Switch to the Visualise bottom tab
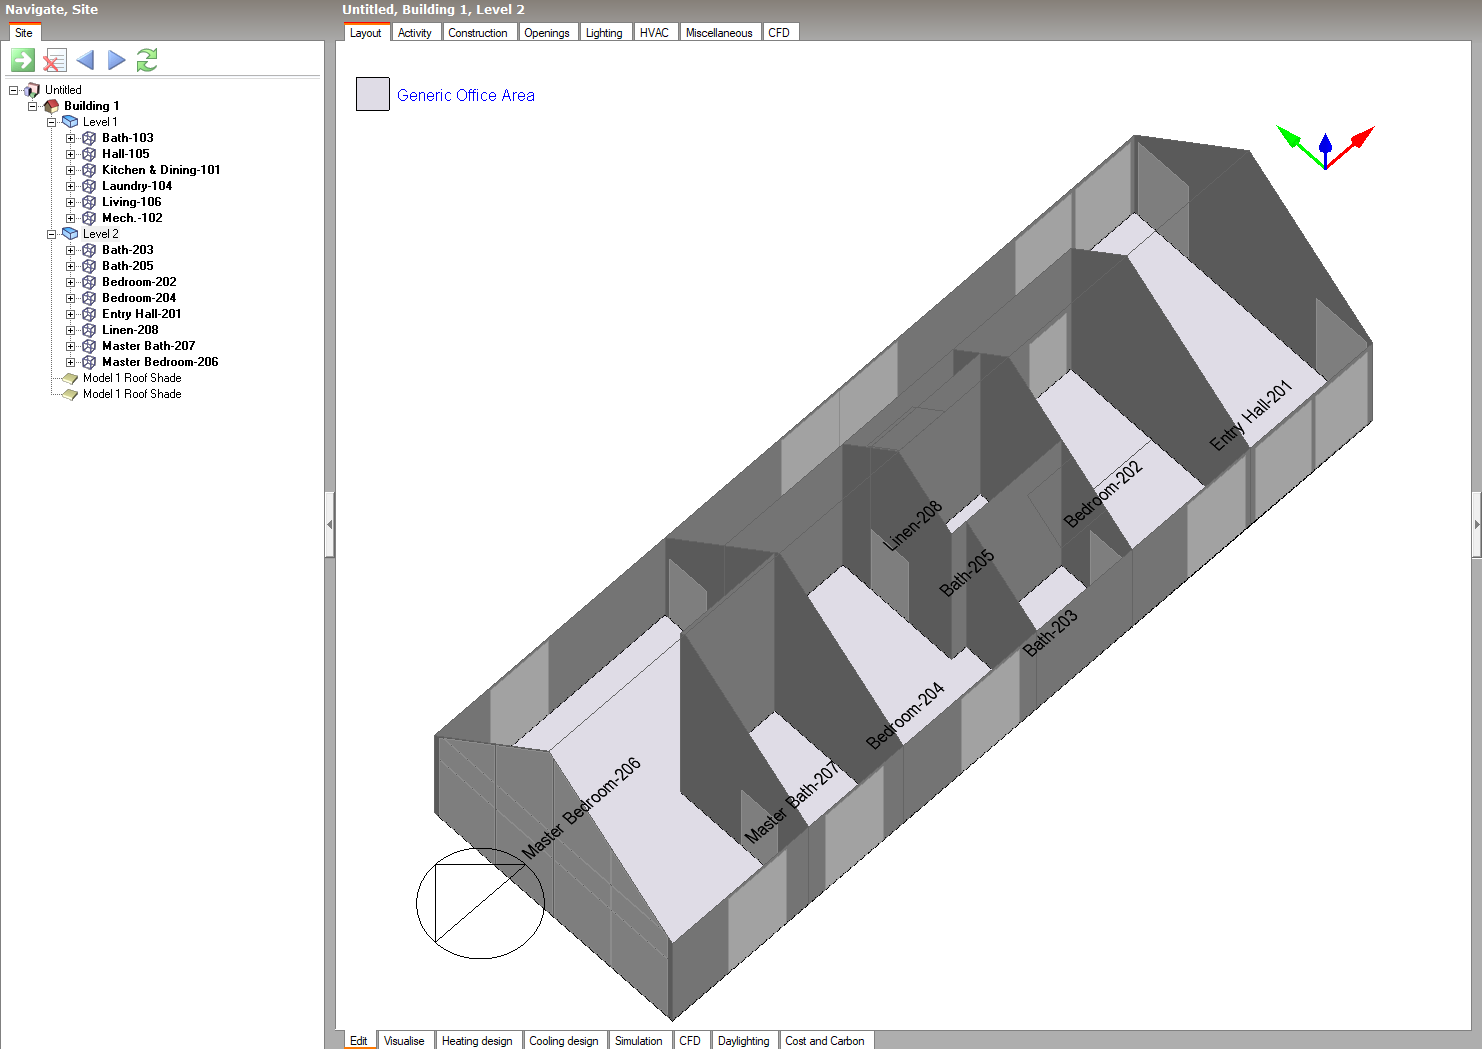 click(404, 1041)
